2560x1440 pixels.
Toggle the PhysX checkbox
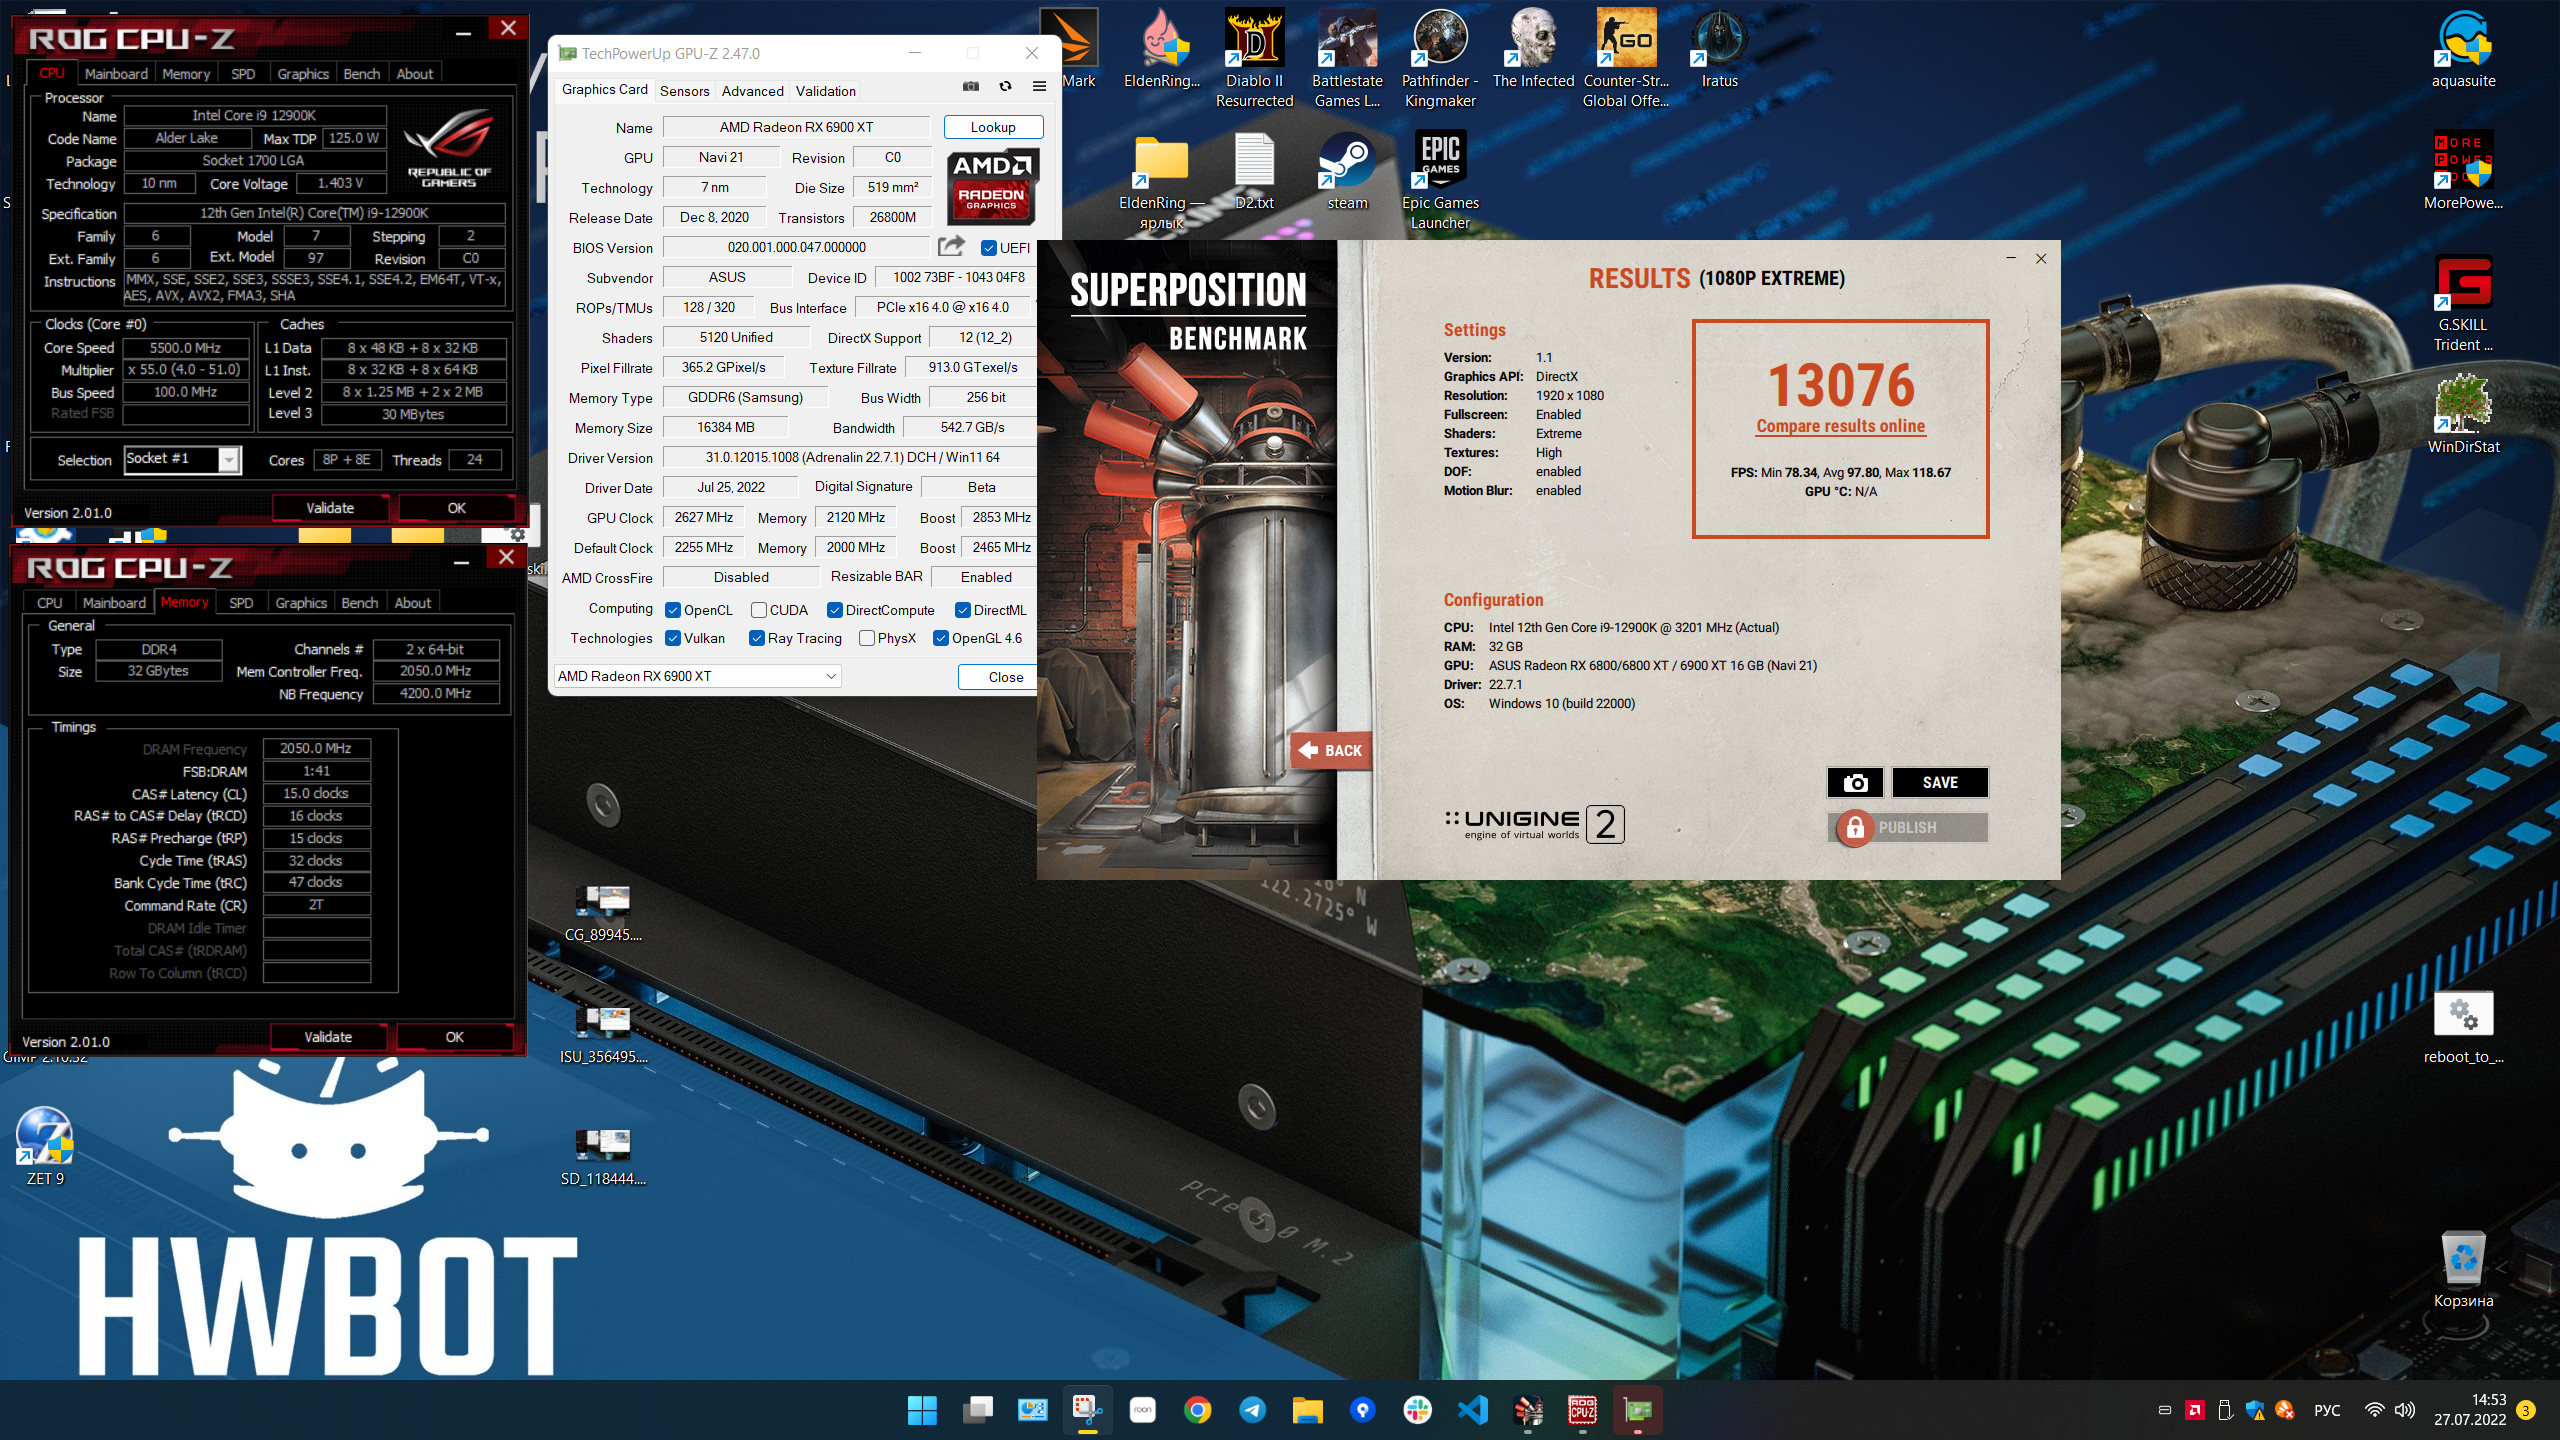click(867, 638)
